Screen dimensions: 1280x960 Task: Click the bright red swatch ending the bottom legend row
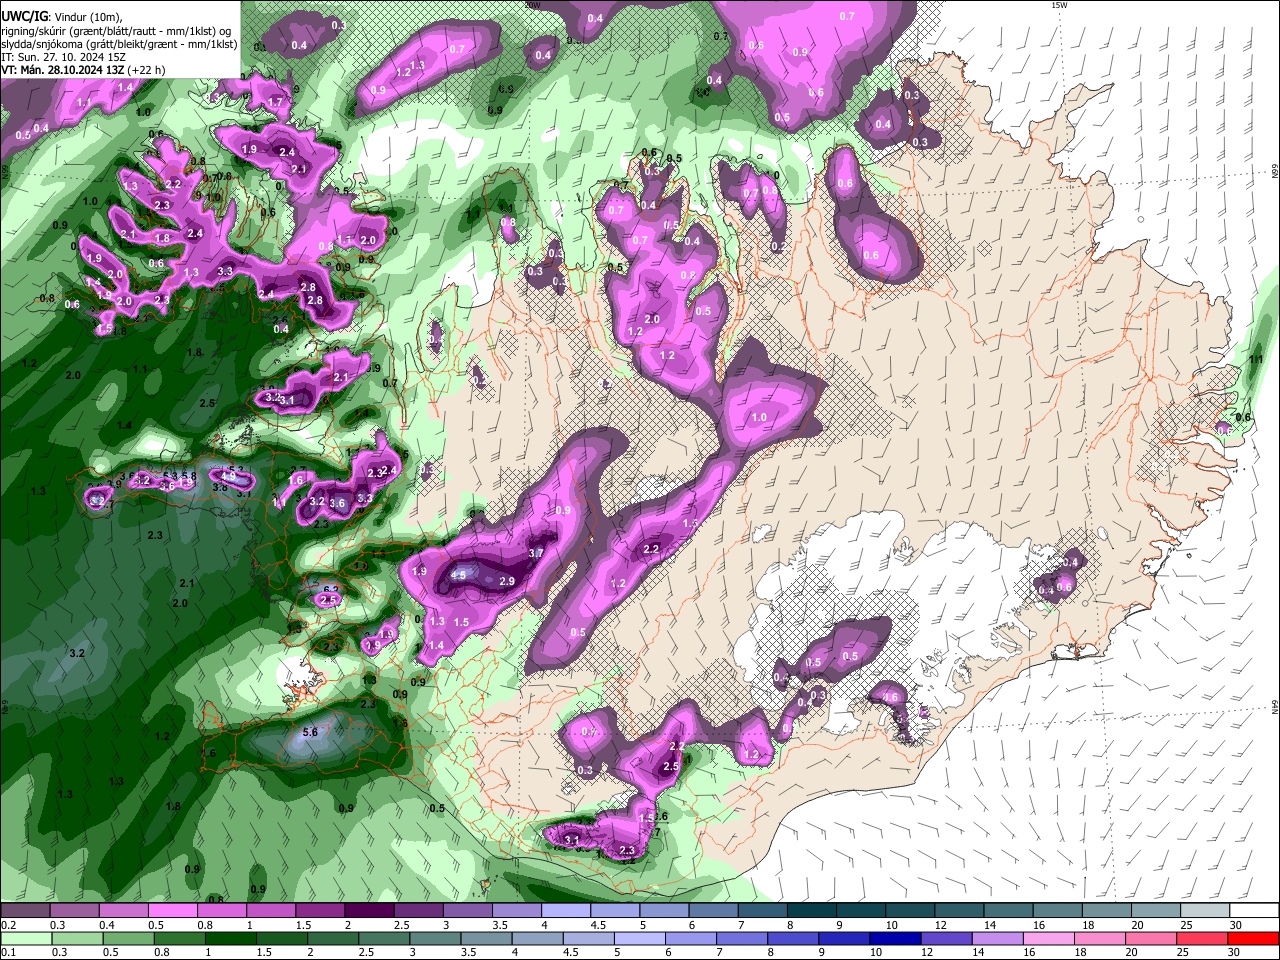[1254, 939]
